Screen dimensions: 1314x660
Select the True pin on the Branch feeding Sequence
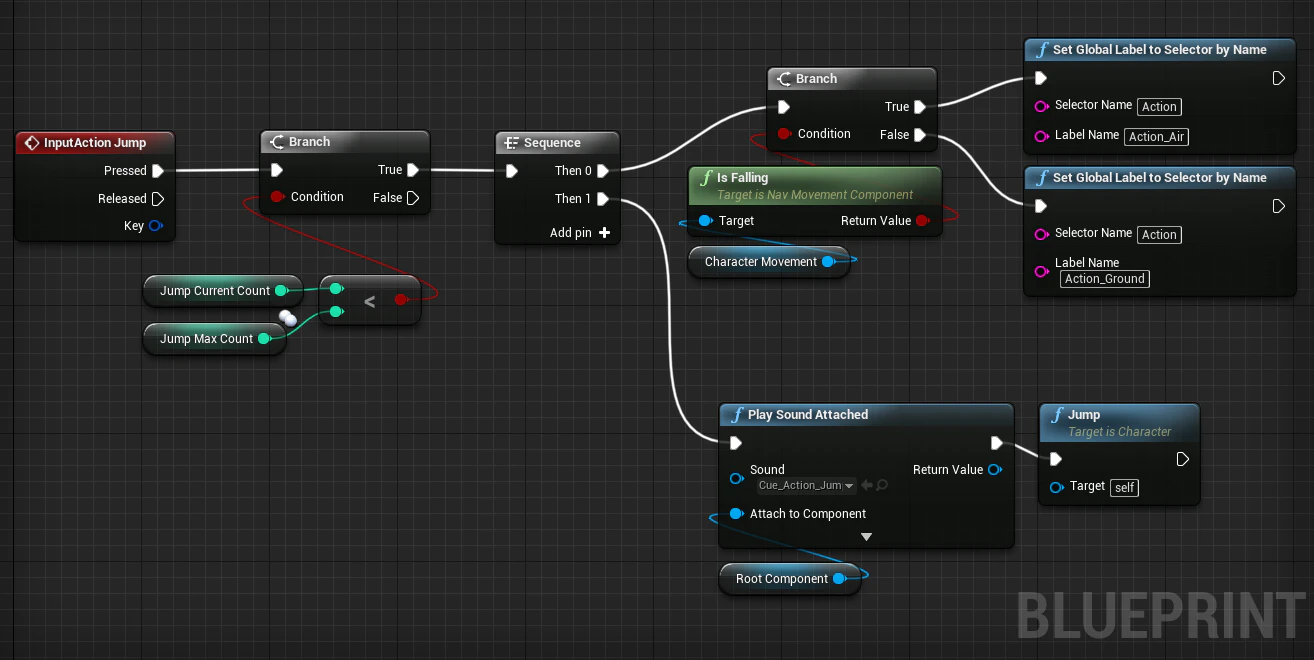coord(412,170)
